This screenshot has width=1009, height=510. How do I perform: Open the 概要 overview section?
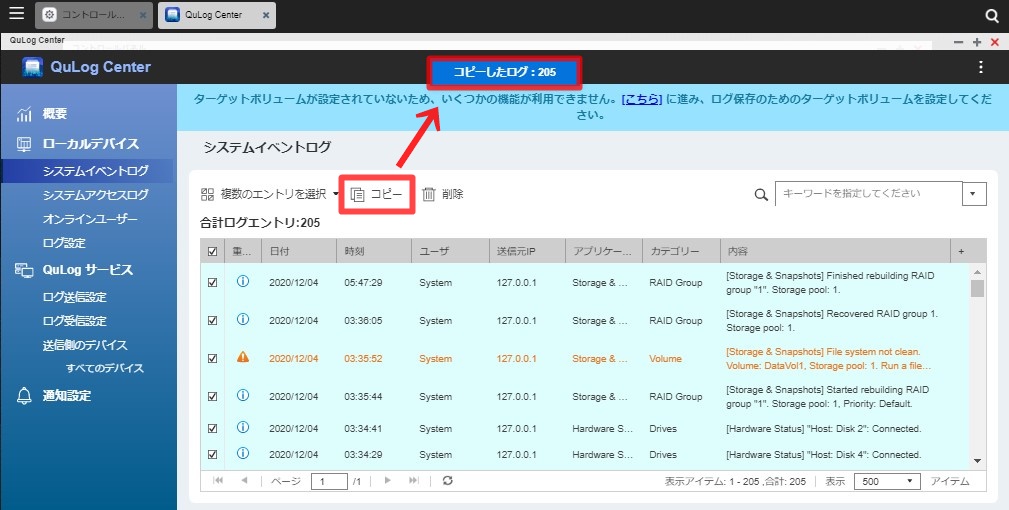(x=55, y=114)
